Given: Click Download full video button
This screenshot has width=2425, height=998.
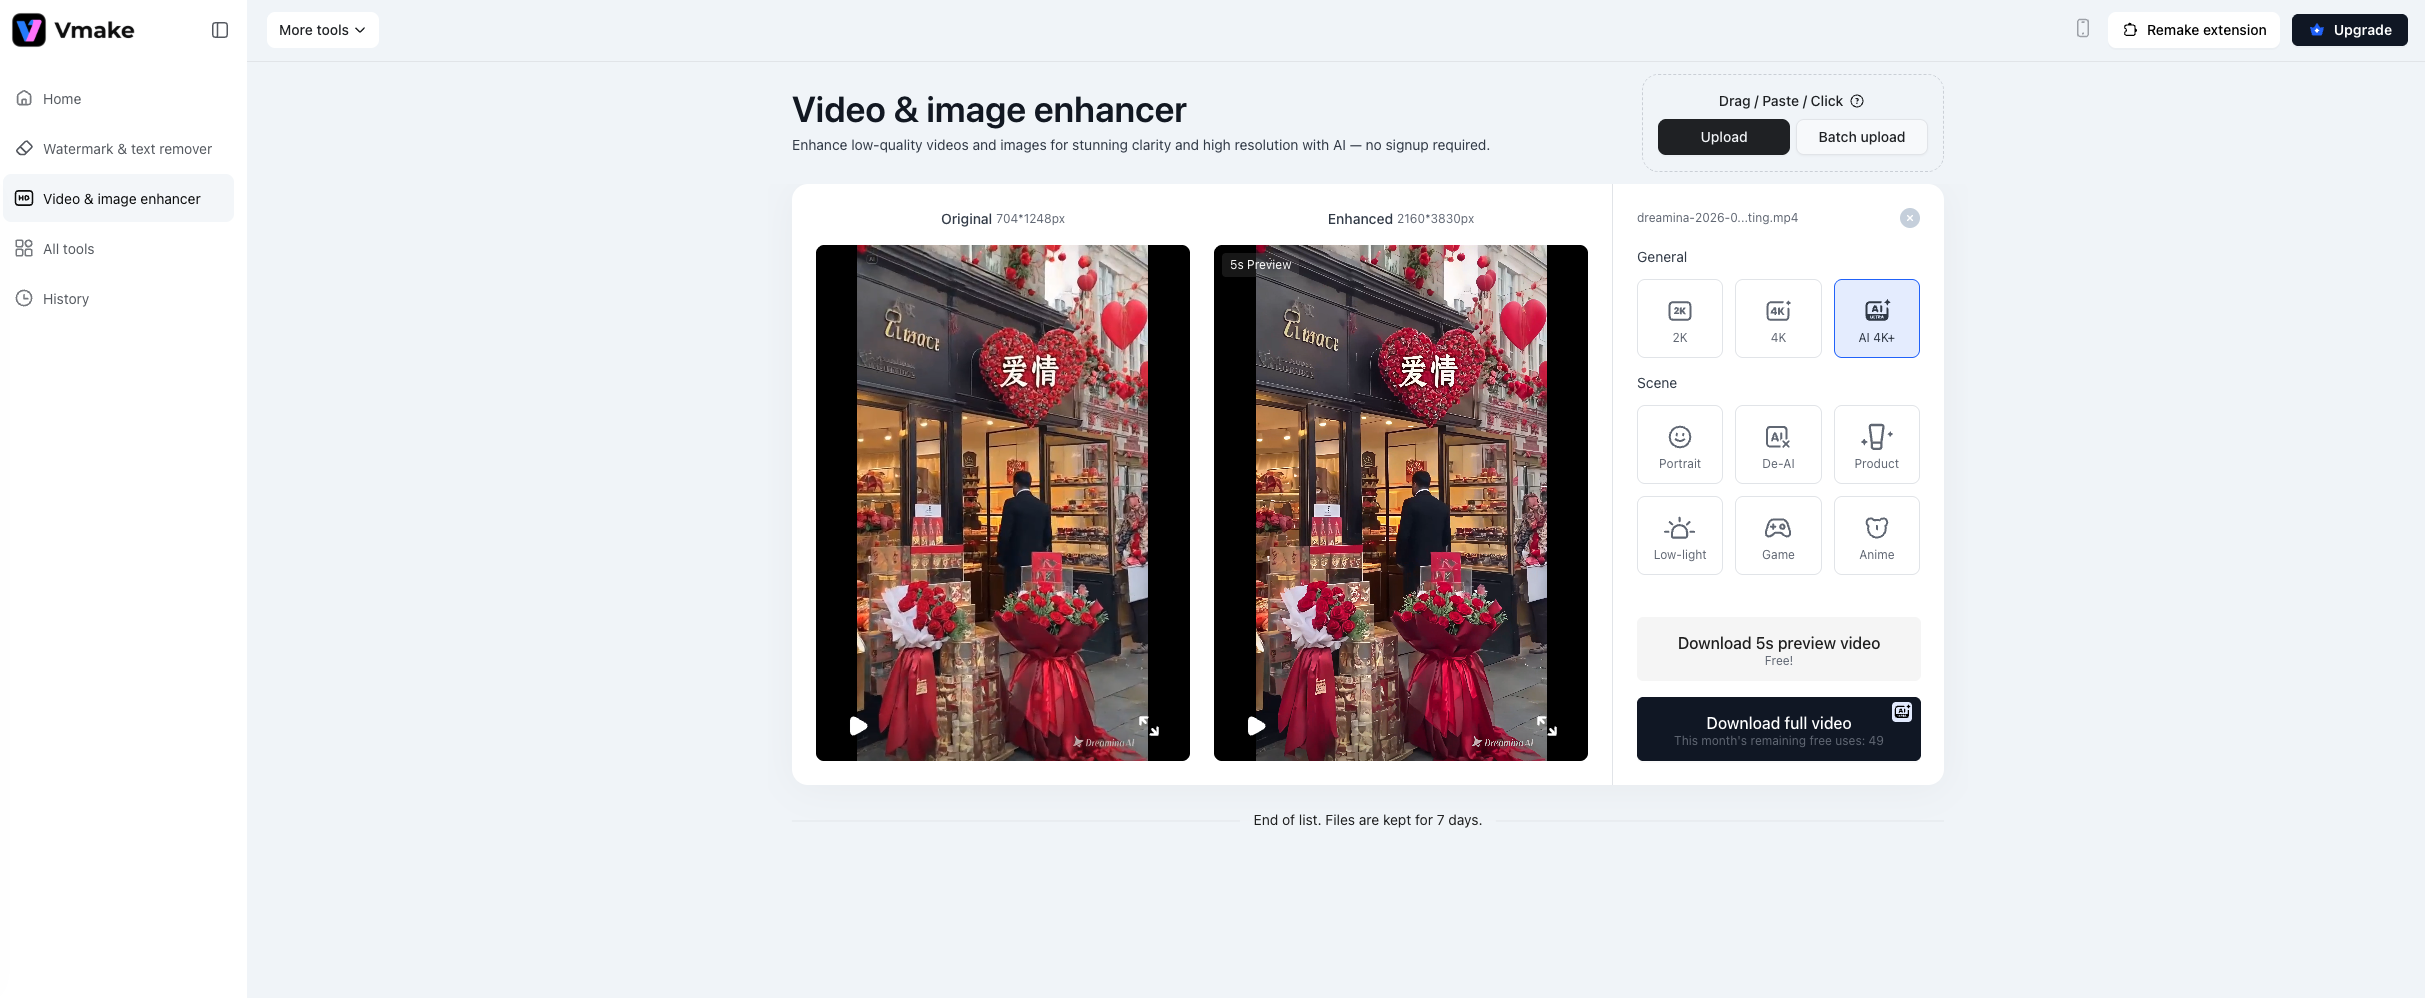Looking at the screenshot, I should pos(1778,729).
